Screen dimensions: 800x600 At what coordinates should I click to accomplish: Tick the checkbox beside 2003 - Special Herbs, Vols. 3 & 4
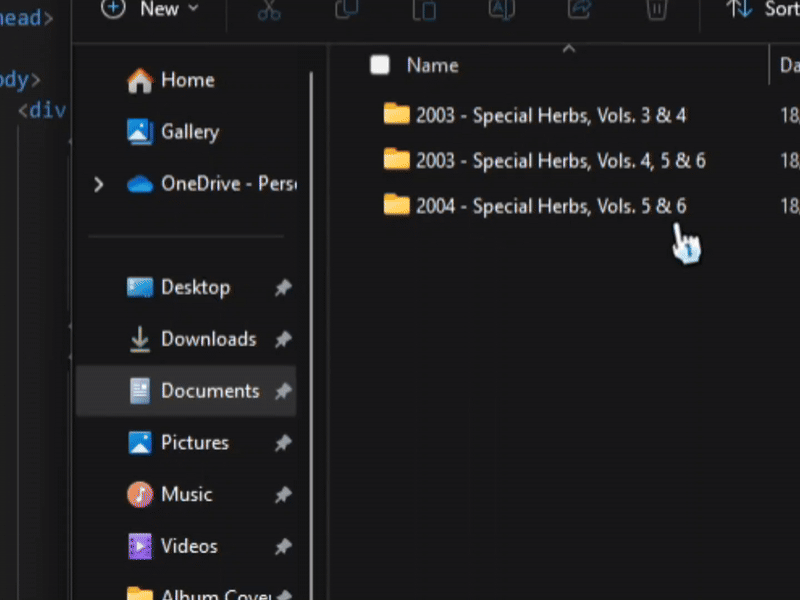(380, 114)
